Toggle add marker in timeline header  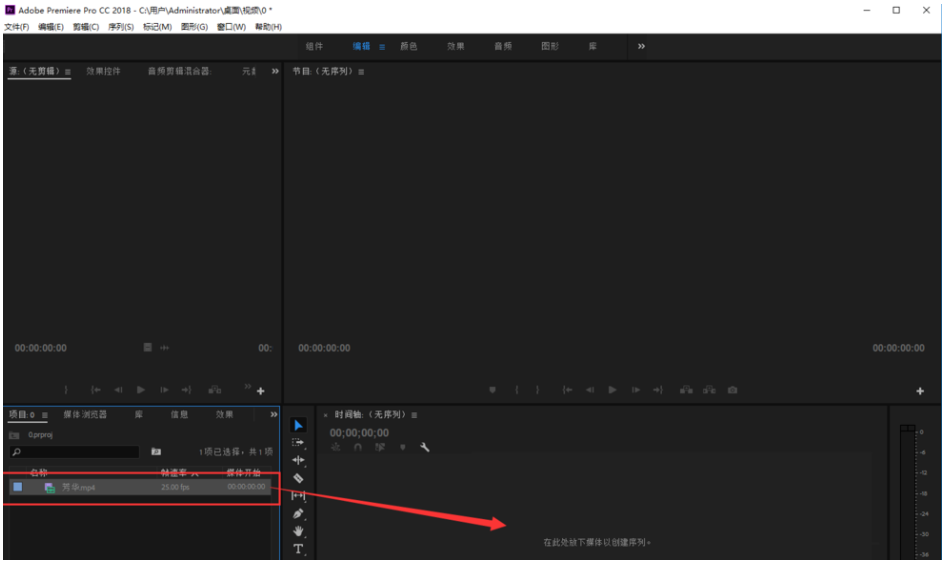402,447
